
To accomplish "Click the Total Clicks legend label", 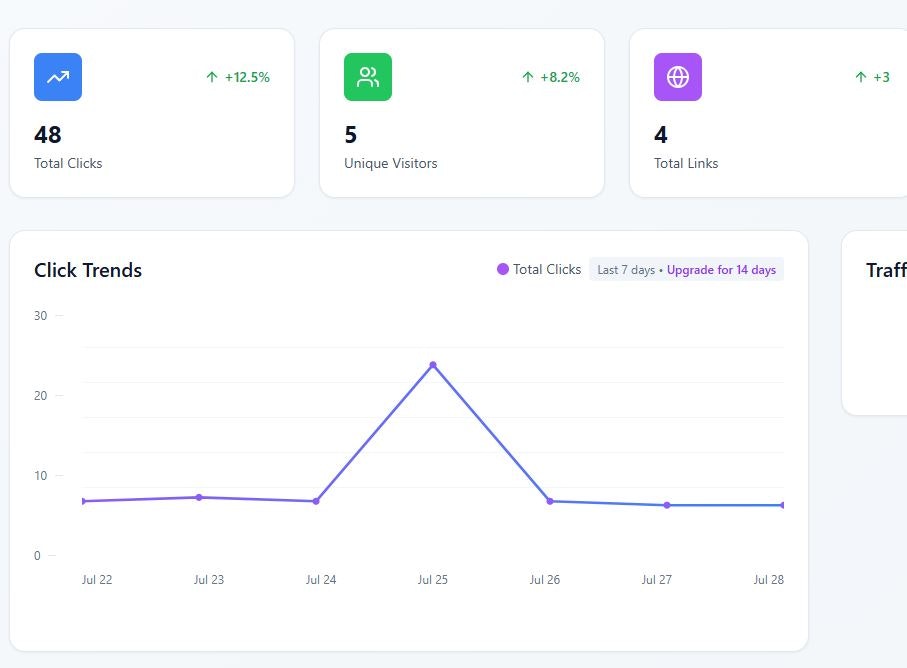I will [x=547, y=270].
